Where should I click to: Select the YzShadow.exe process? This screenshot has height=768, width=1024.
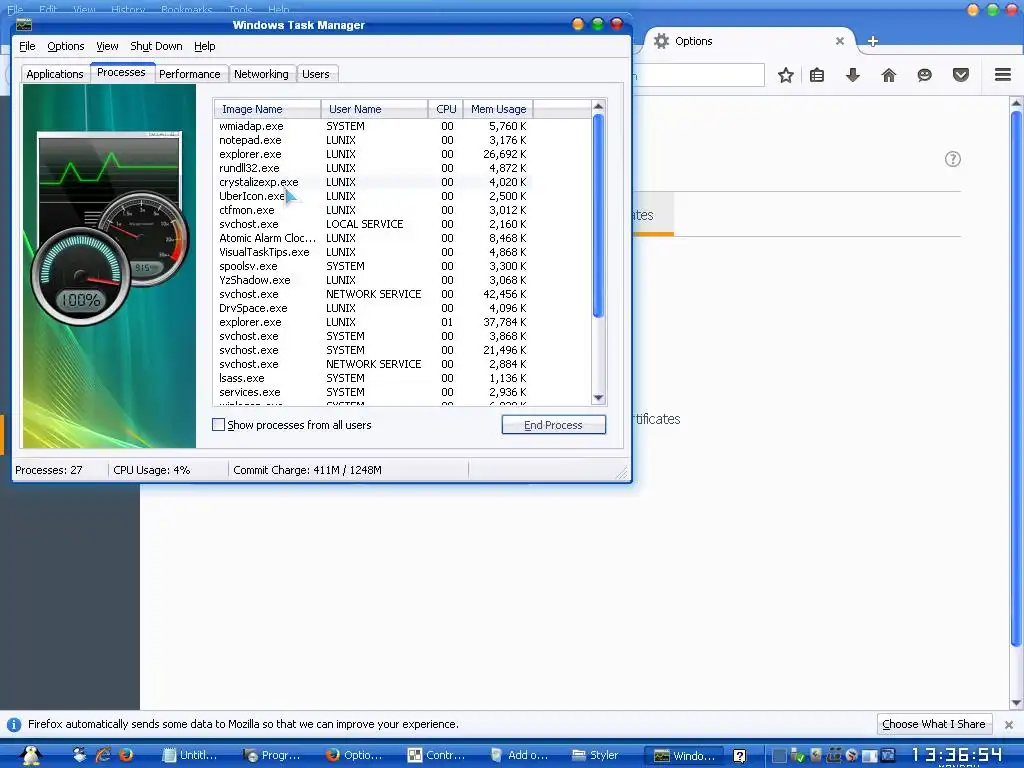[372, 280]
